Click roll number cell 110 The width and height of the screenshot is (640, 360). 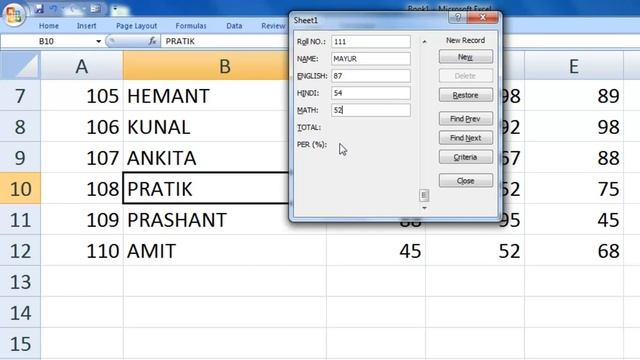coord(82,251)
